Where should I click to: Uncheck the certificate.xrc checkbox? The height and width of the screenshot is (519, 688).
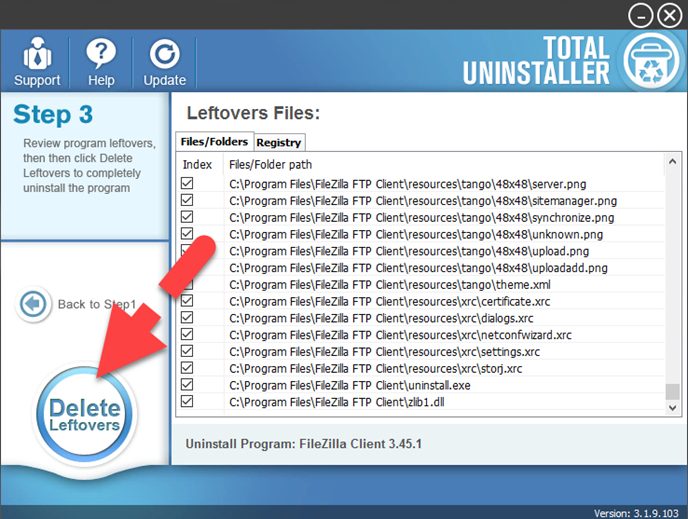187,301
